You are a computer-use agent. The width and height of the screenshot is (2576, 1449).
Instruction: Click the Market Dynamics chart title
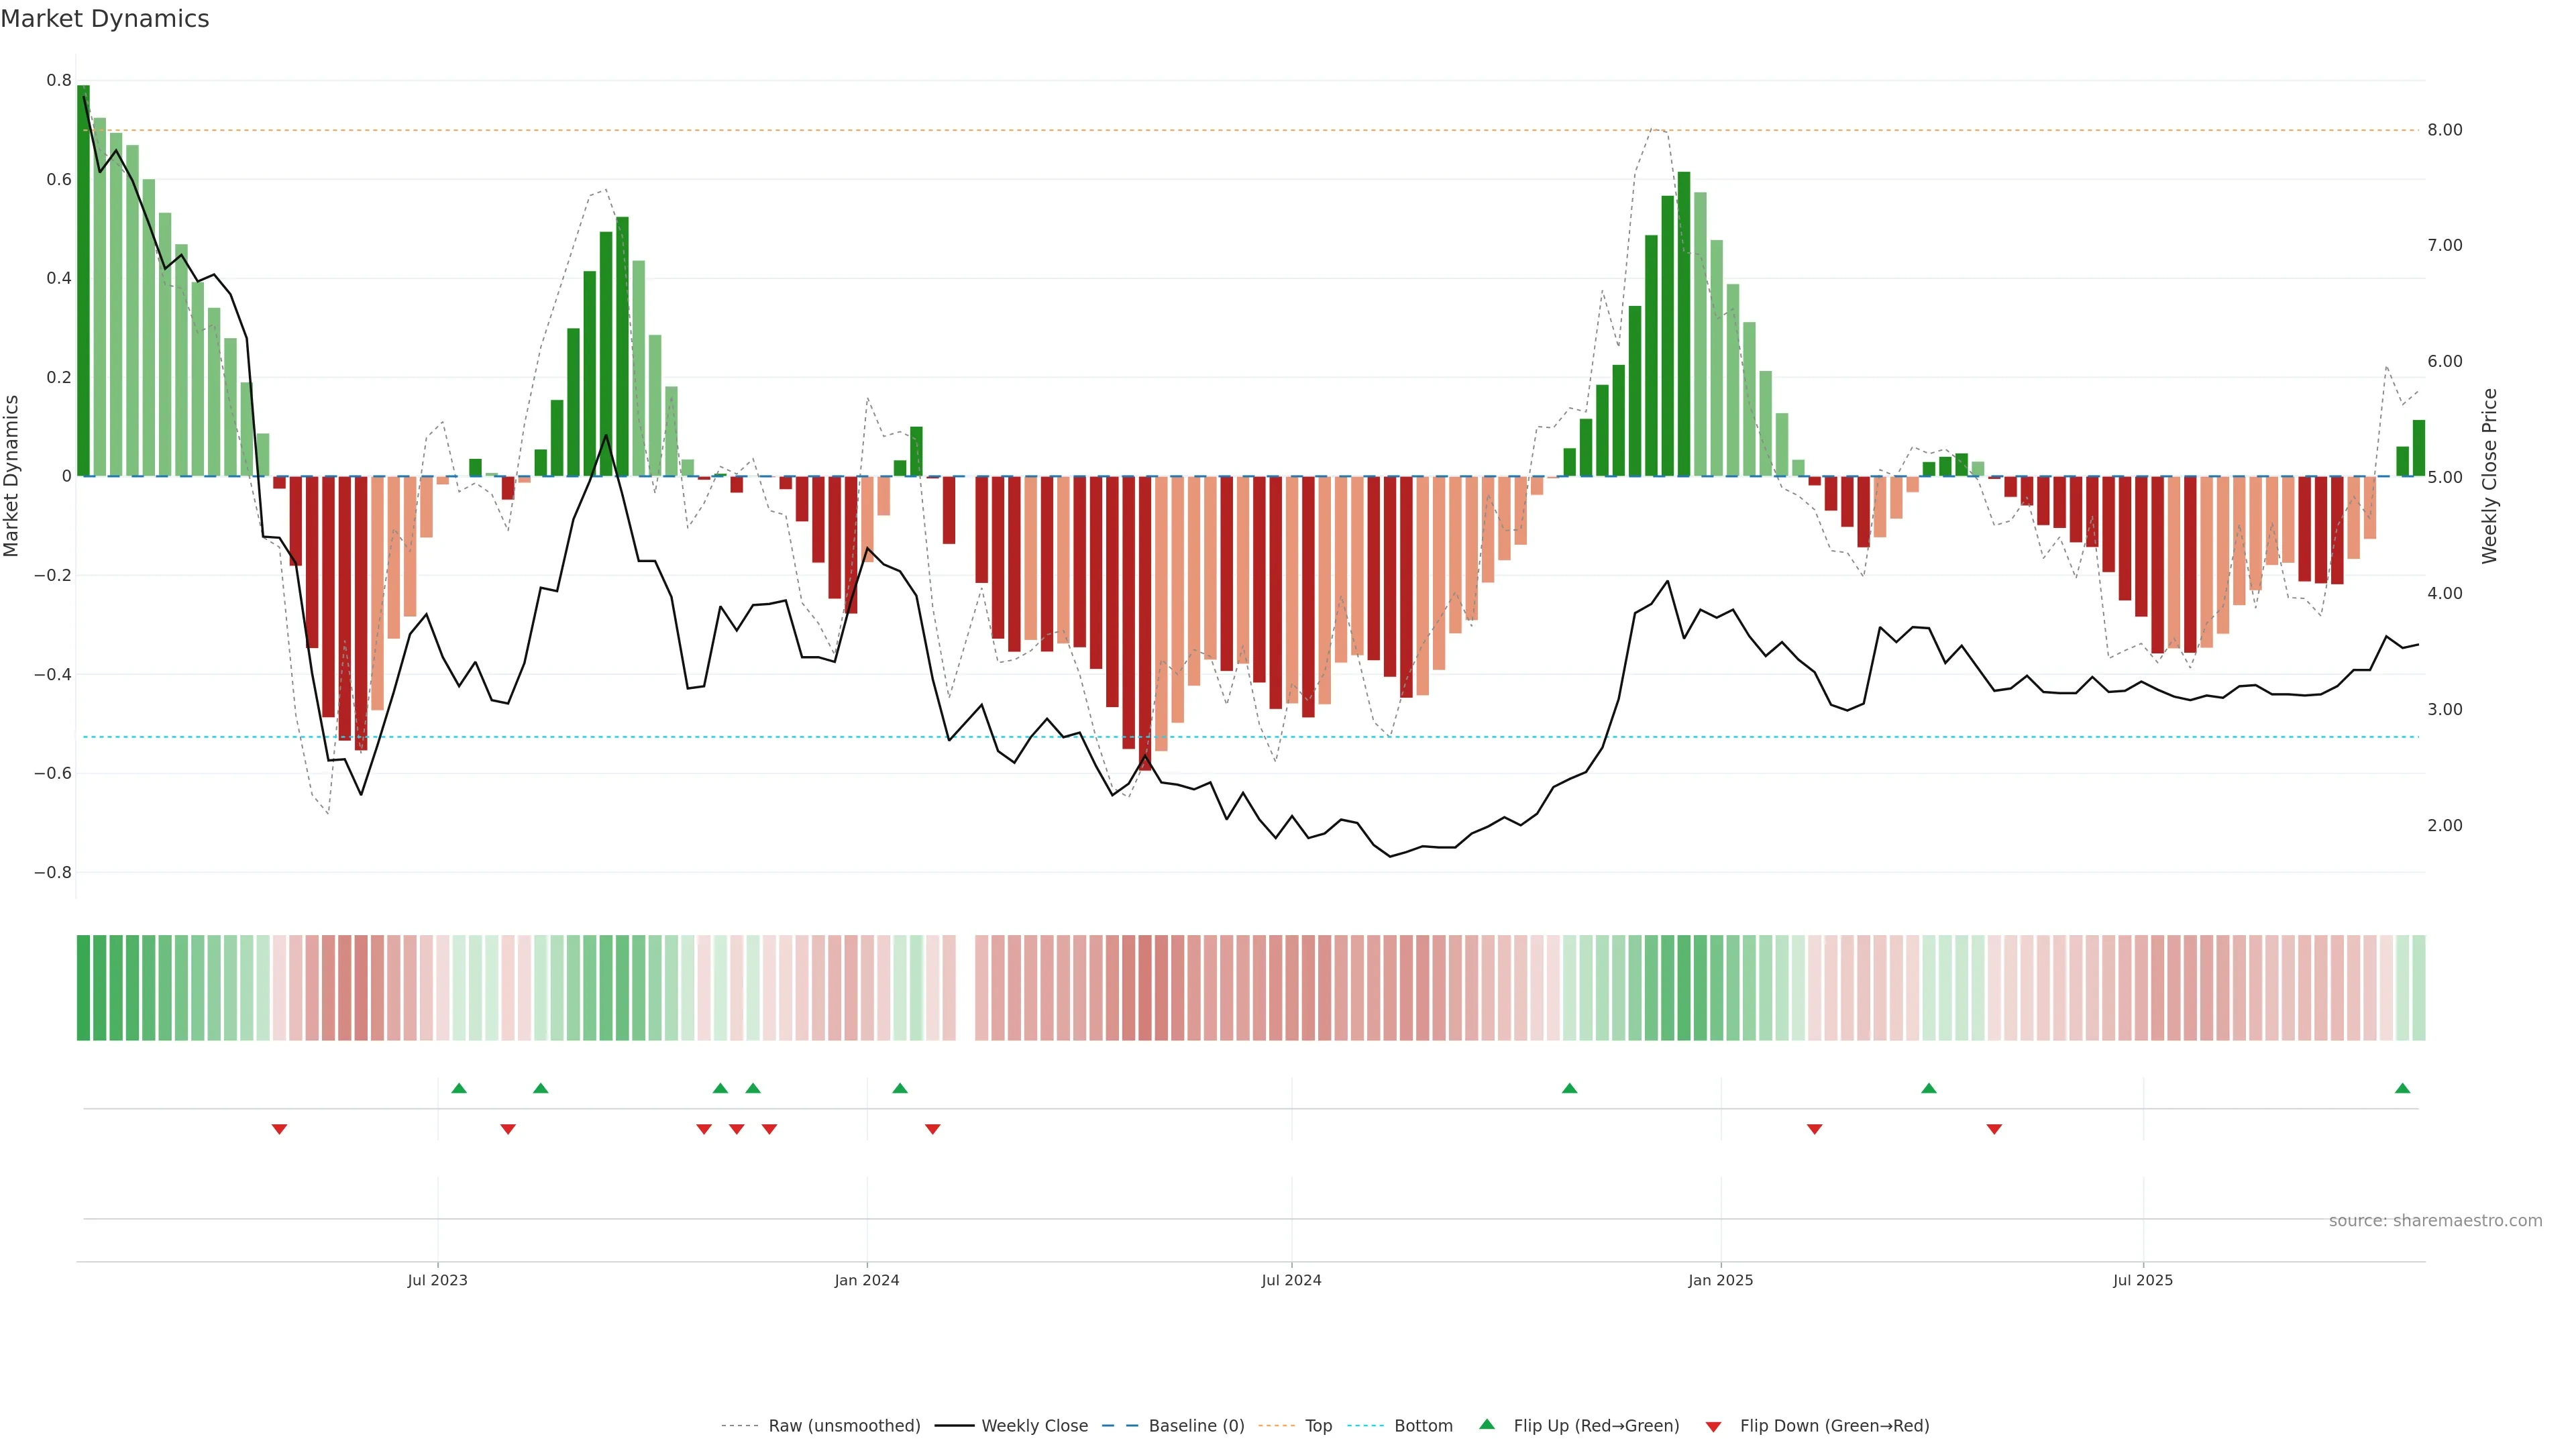click(x=105, y=19)
